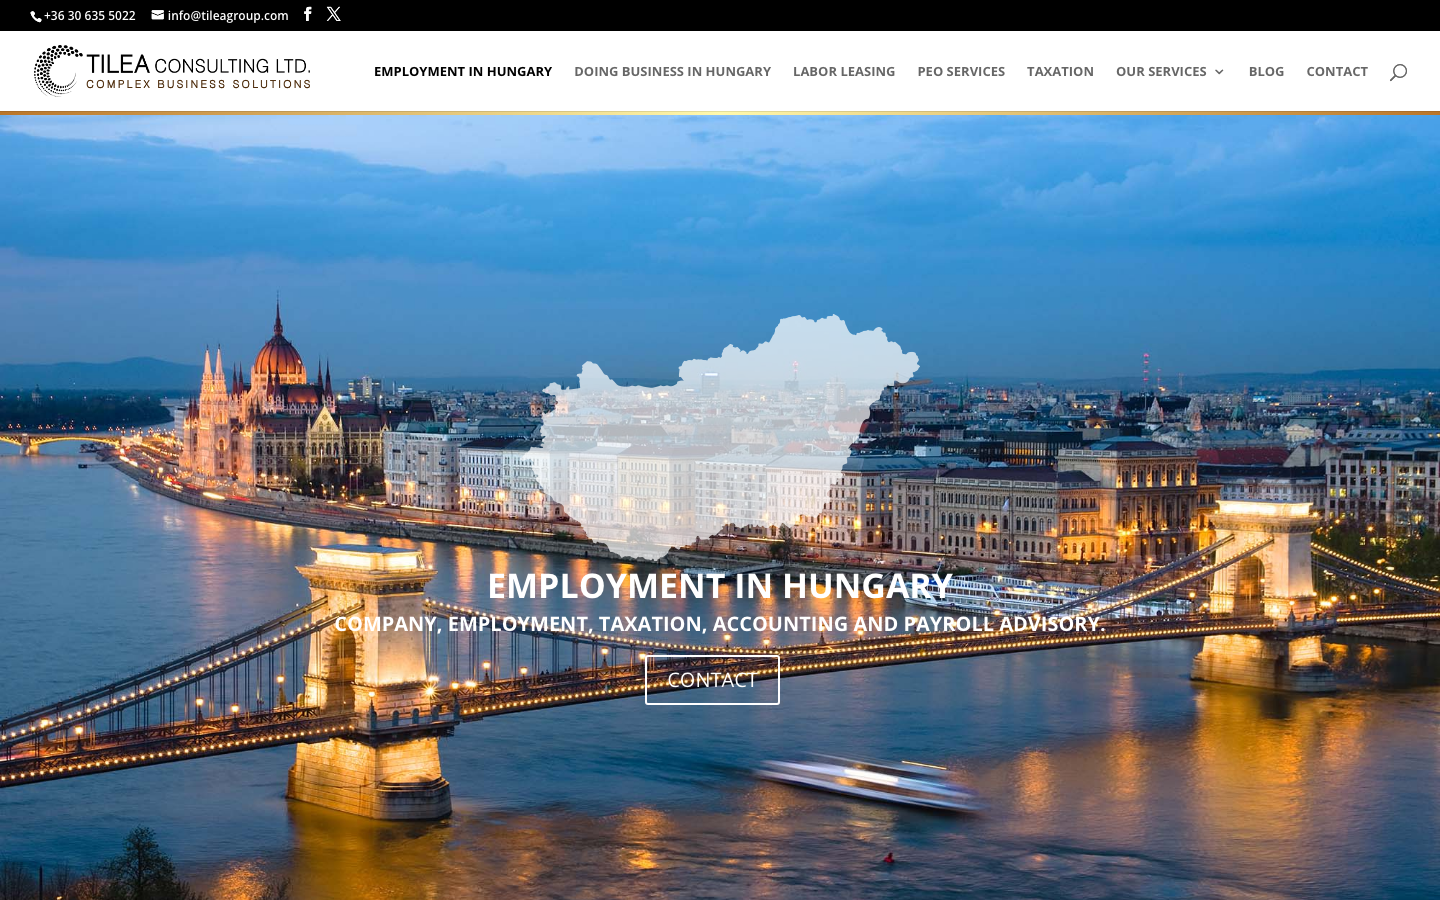Click the phone number +36 30 635 5022

click(90, 15)
